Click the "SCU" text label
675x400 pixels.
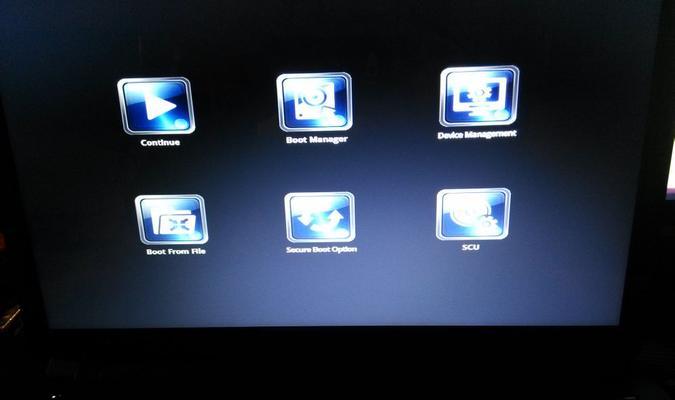pos(471,247)
